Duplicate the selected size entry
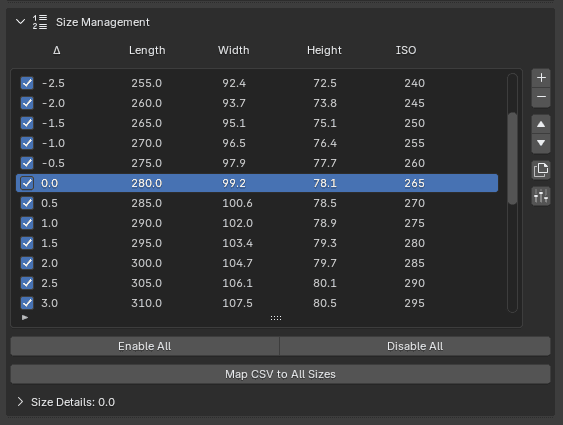Screen dimensions: 563x425 pyautogui.click(x=541, y=170)
